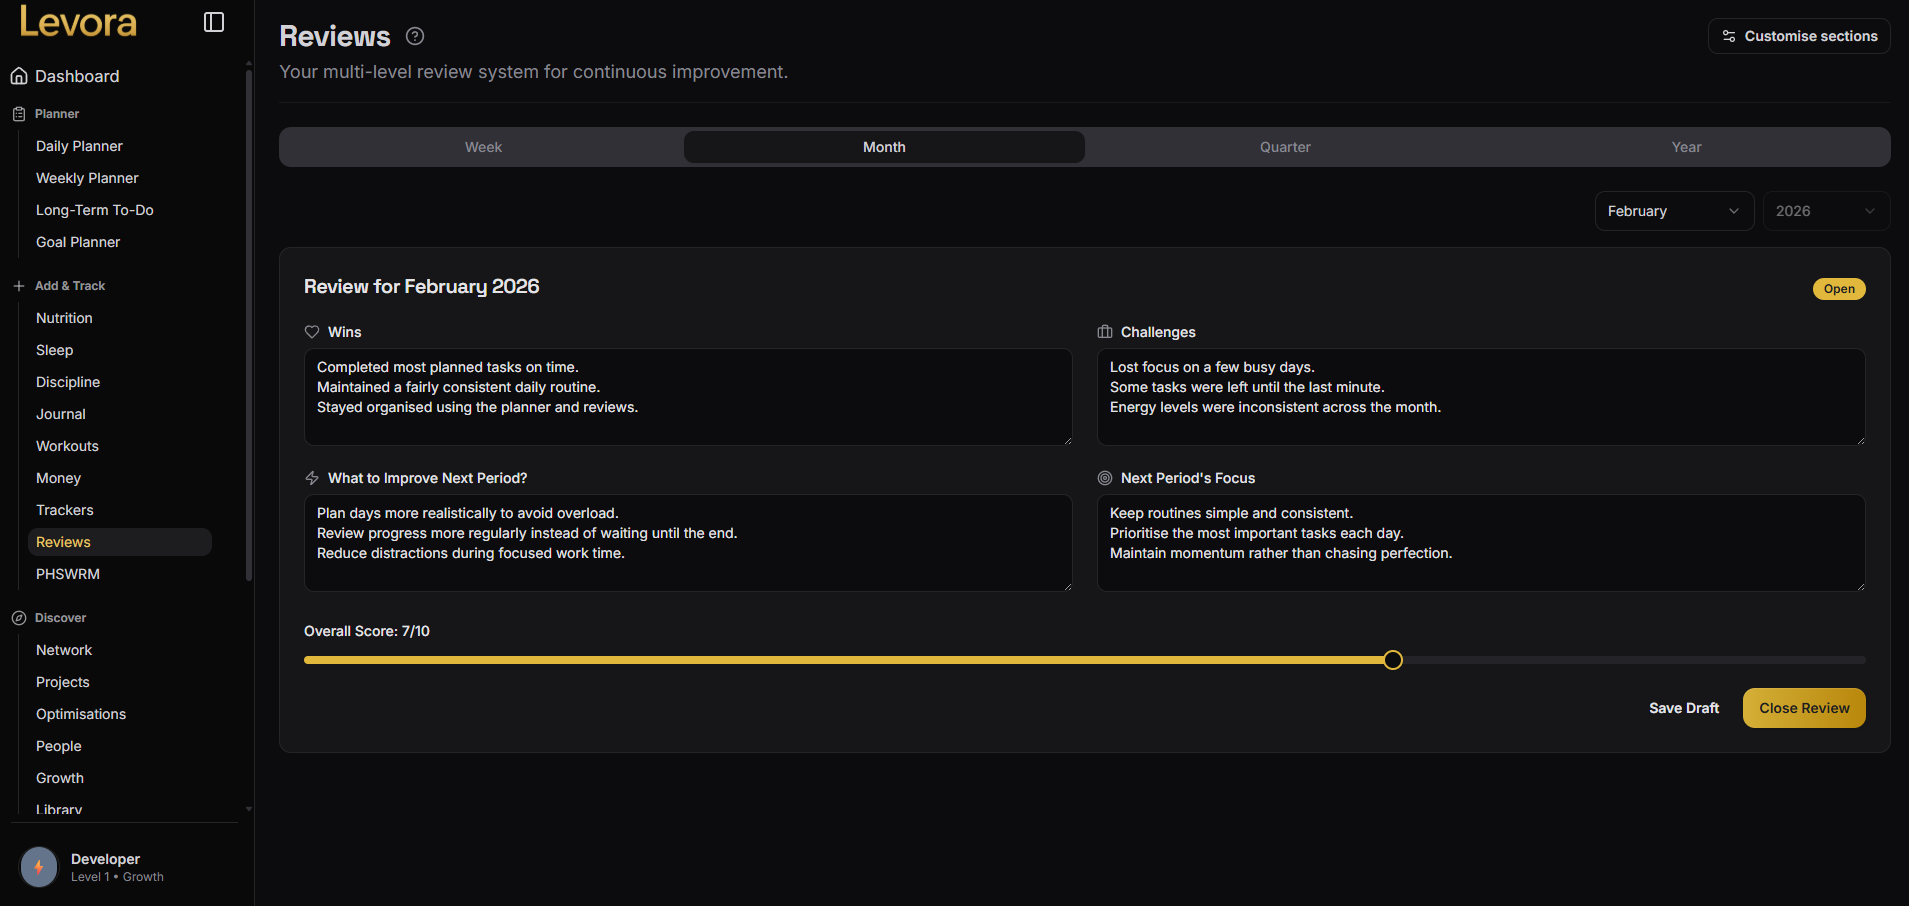The image size is (1909, 906).
Task: Open the February month dropdown
Action: click(1673, 211)
